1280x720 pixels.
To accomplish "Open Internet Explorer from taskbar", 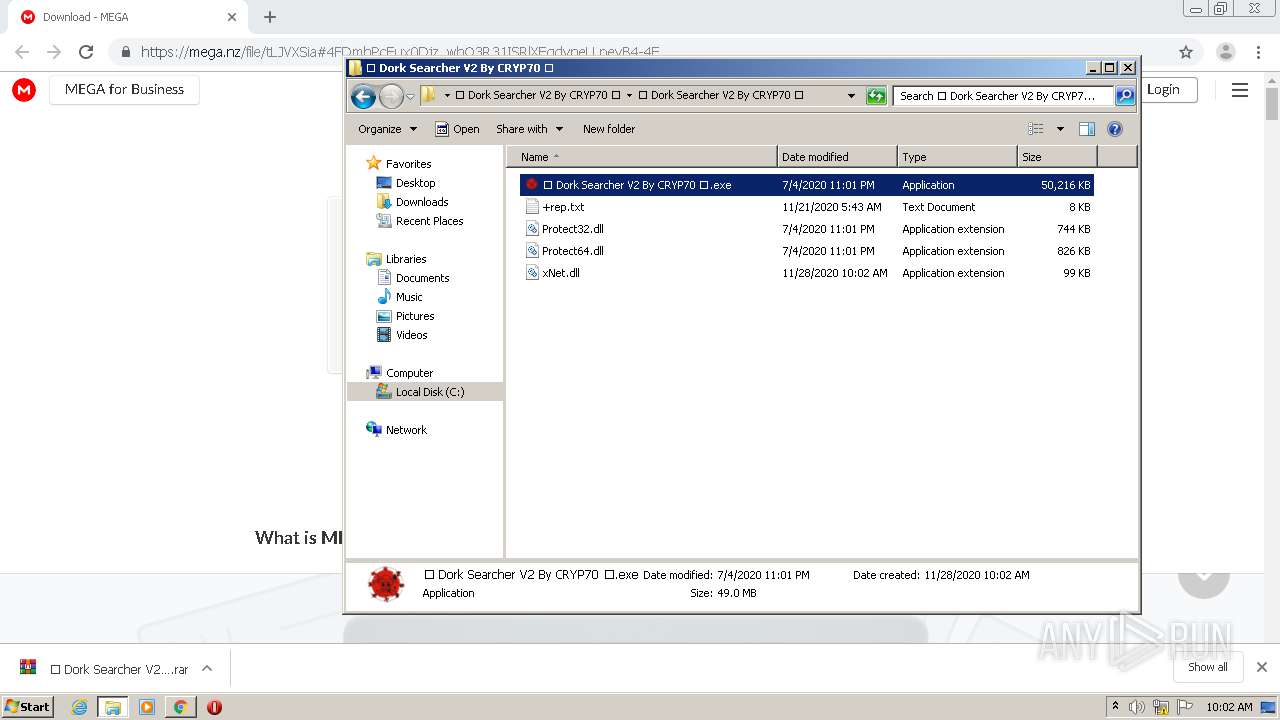I will point(79,707).
